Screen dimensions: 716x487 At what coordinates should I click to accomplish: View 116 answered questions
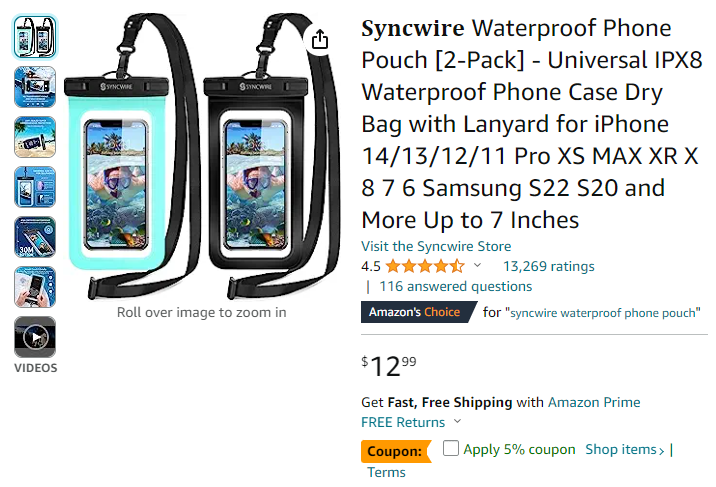click(456, 286)
